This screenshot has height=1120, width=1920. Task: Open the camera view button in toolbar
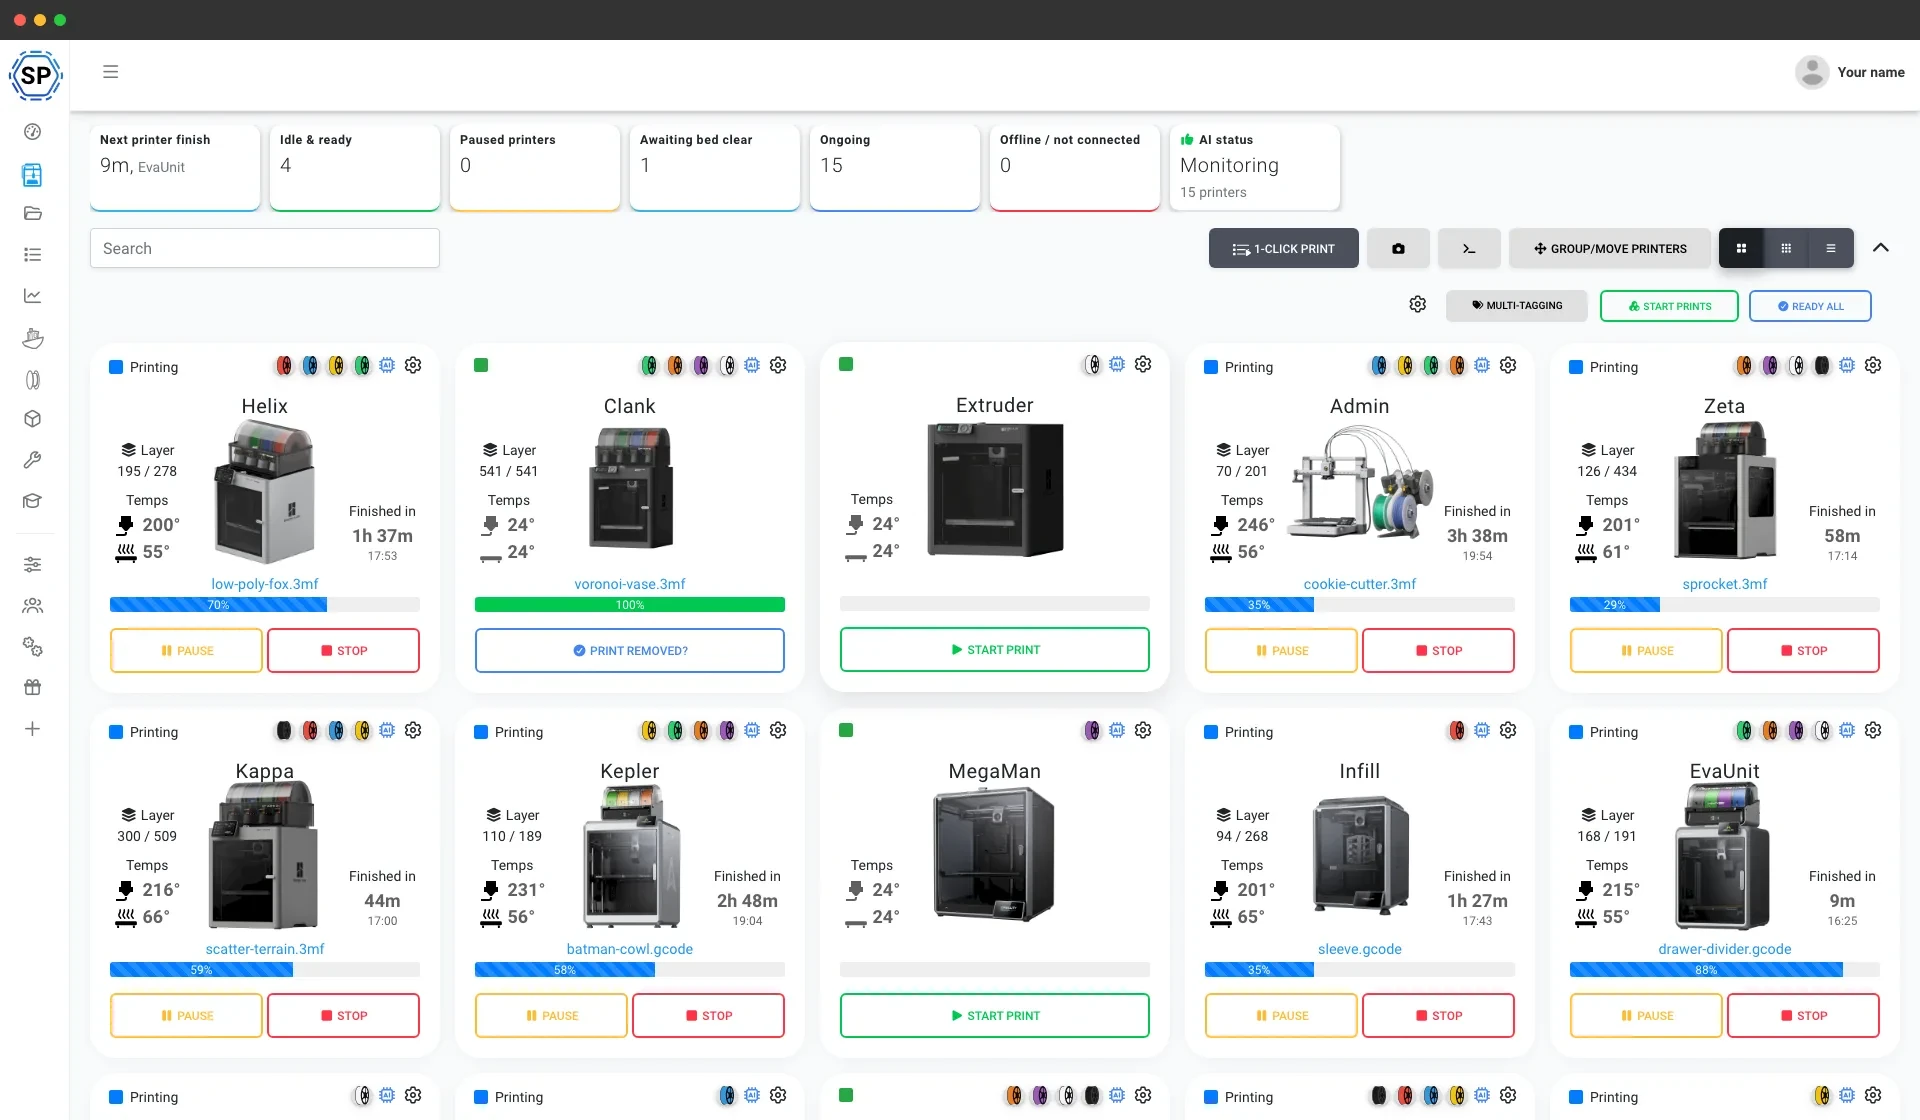tap(1398, 248)
